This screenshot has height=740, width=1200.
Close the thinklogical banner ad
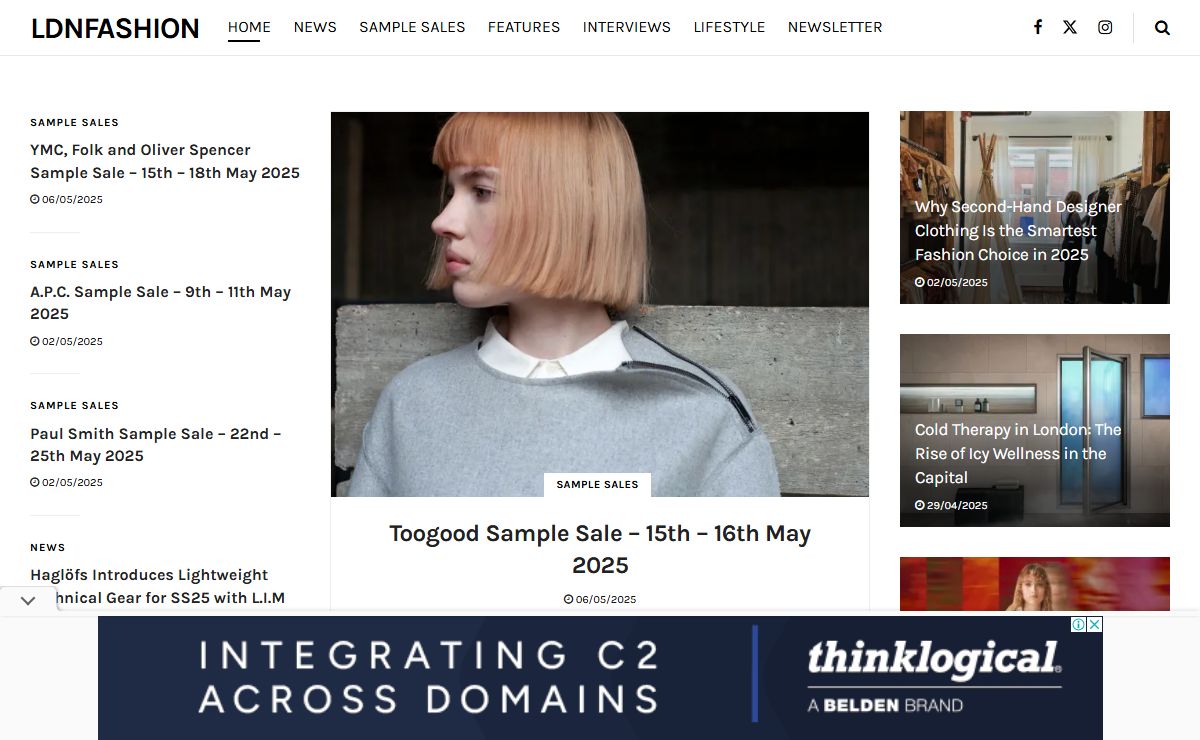[1095, 625]
